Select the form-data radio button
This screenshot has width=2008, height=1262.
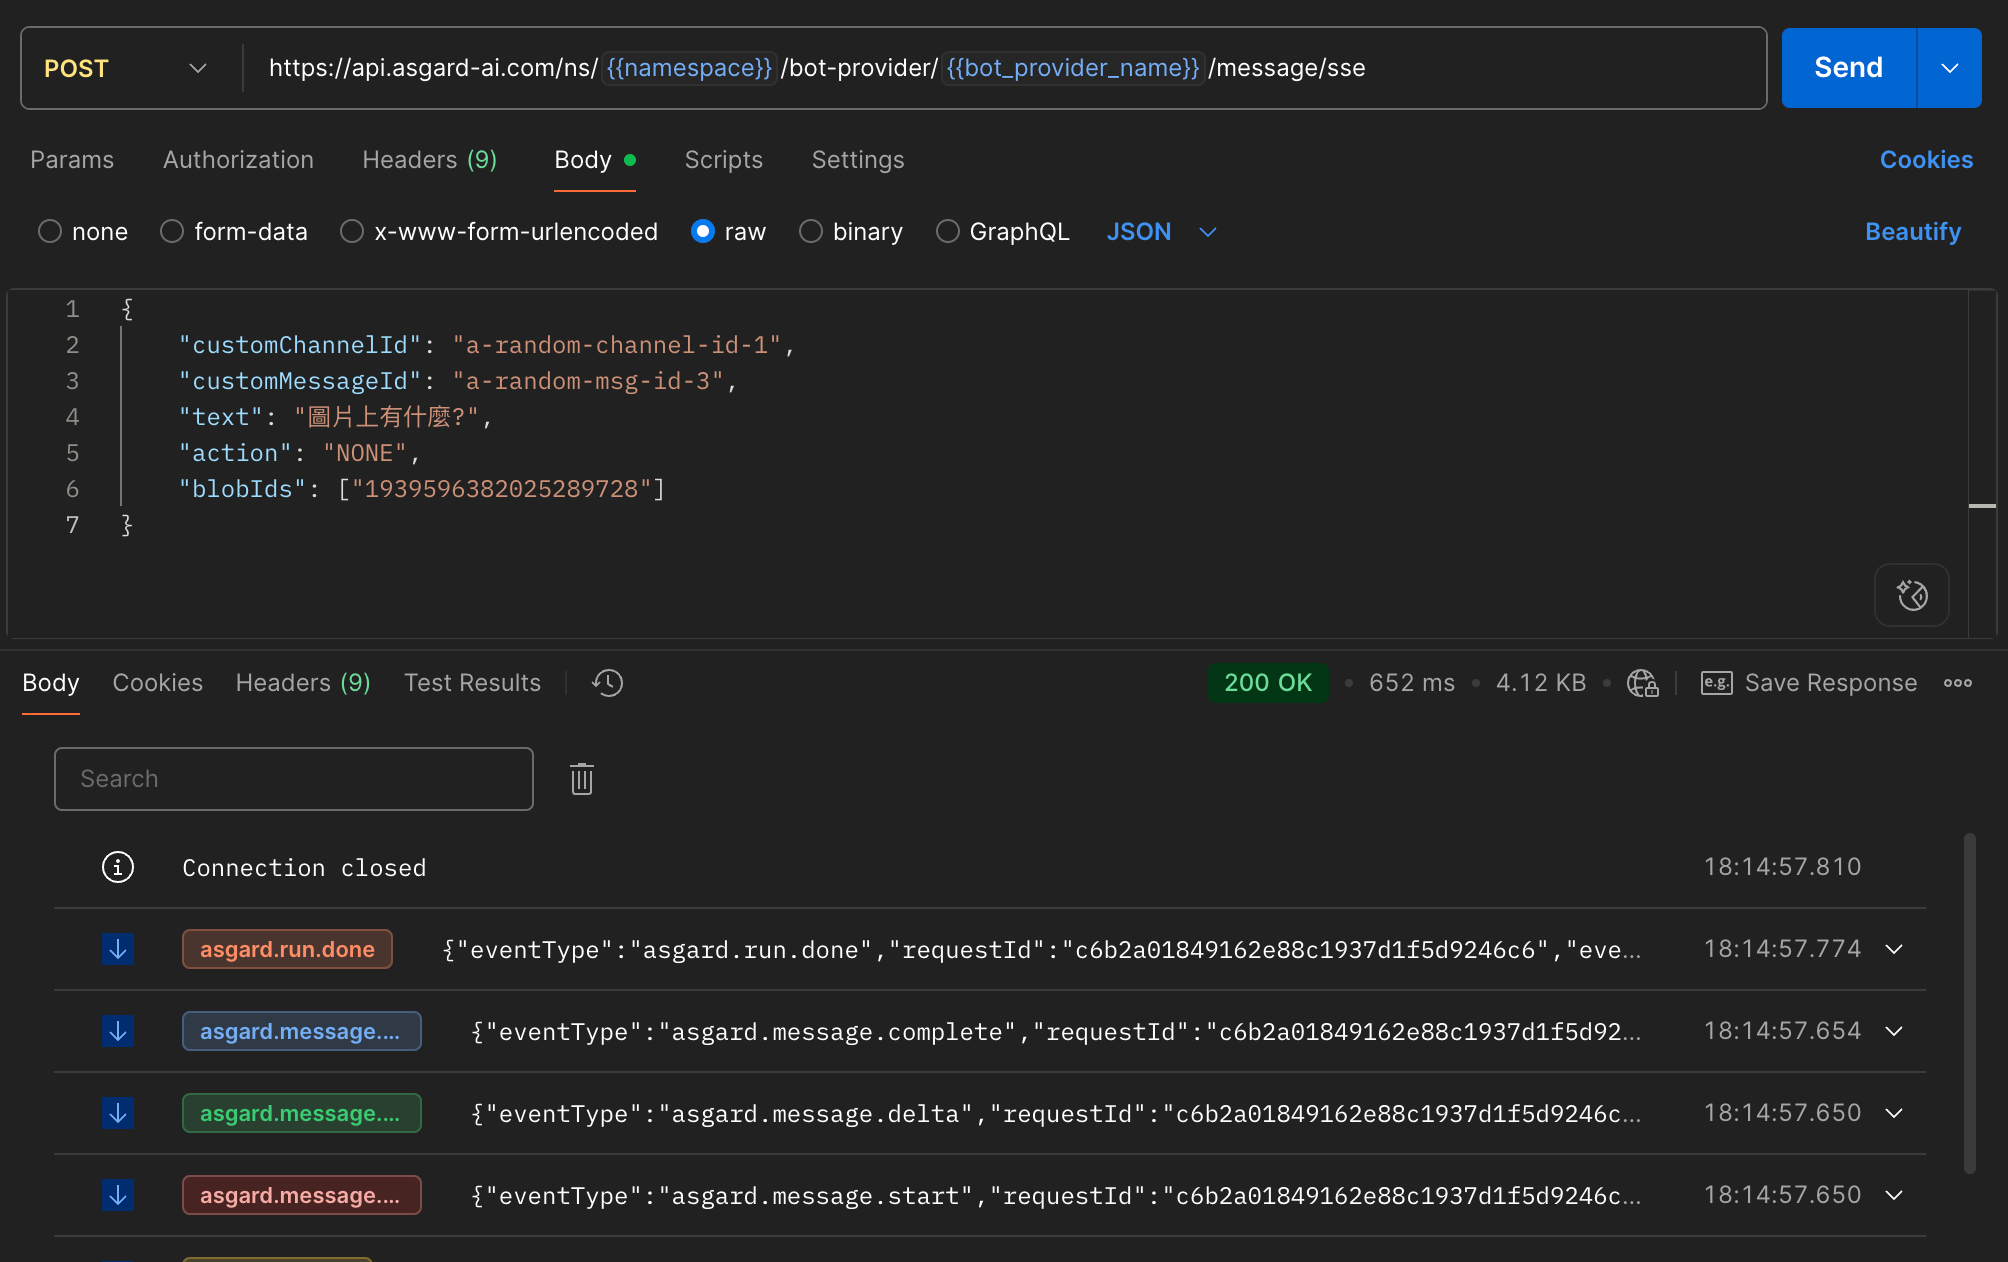[x=172, y=232]
